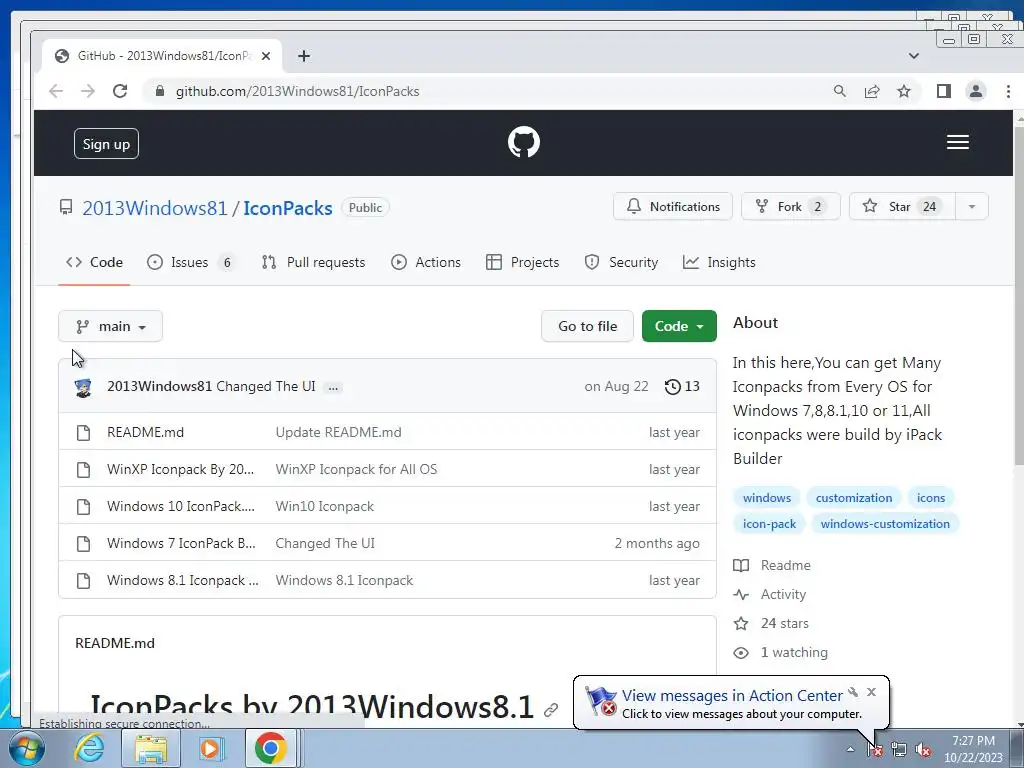Open the Chrome side panel icon
This screenshot has height=768, width=1024.
(x=944, y=91)
